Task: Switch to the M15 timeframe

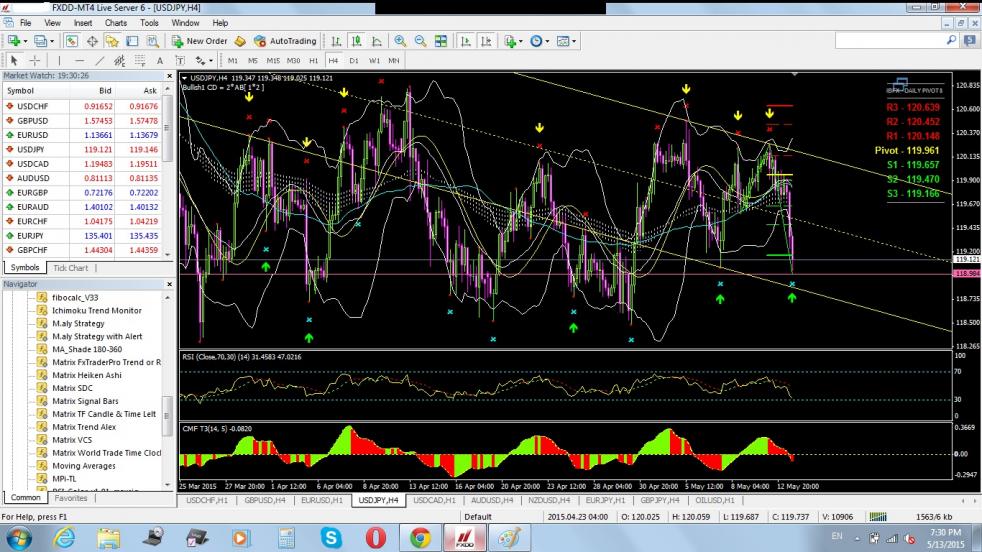Action: 272,60
